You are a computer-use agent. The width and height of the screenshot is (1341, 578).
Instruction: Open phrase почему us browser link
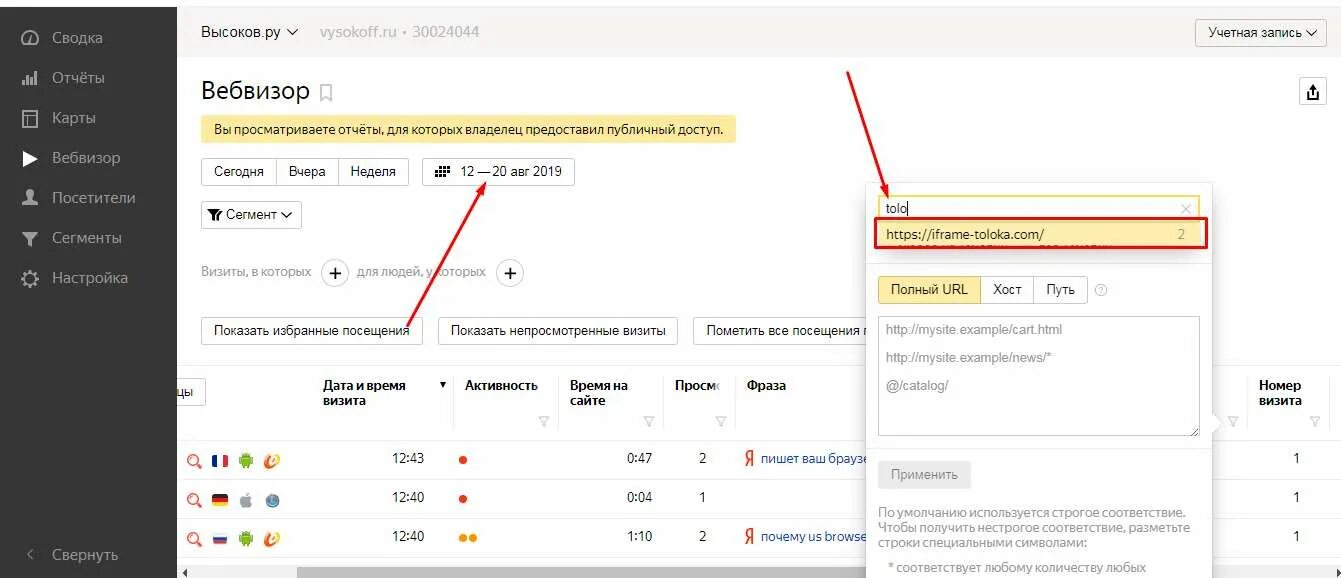813,537
